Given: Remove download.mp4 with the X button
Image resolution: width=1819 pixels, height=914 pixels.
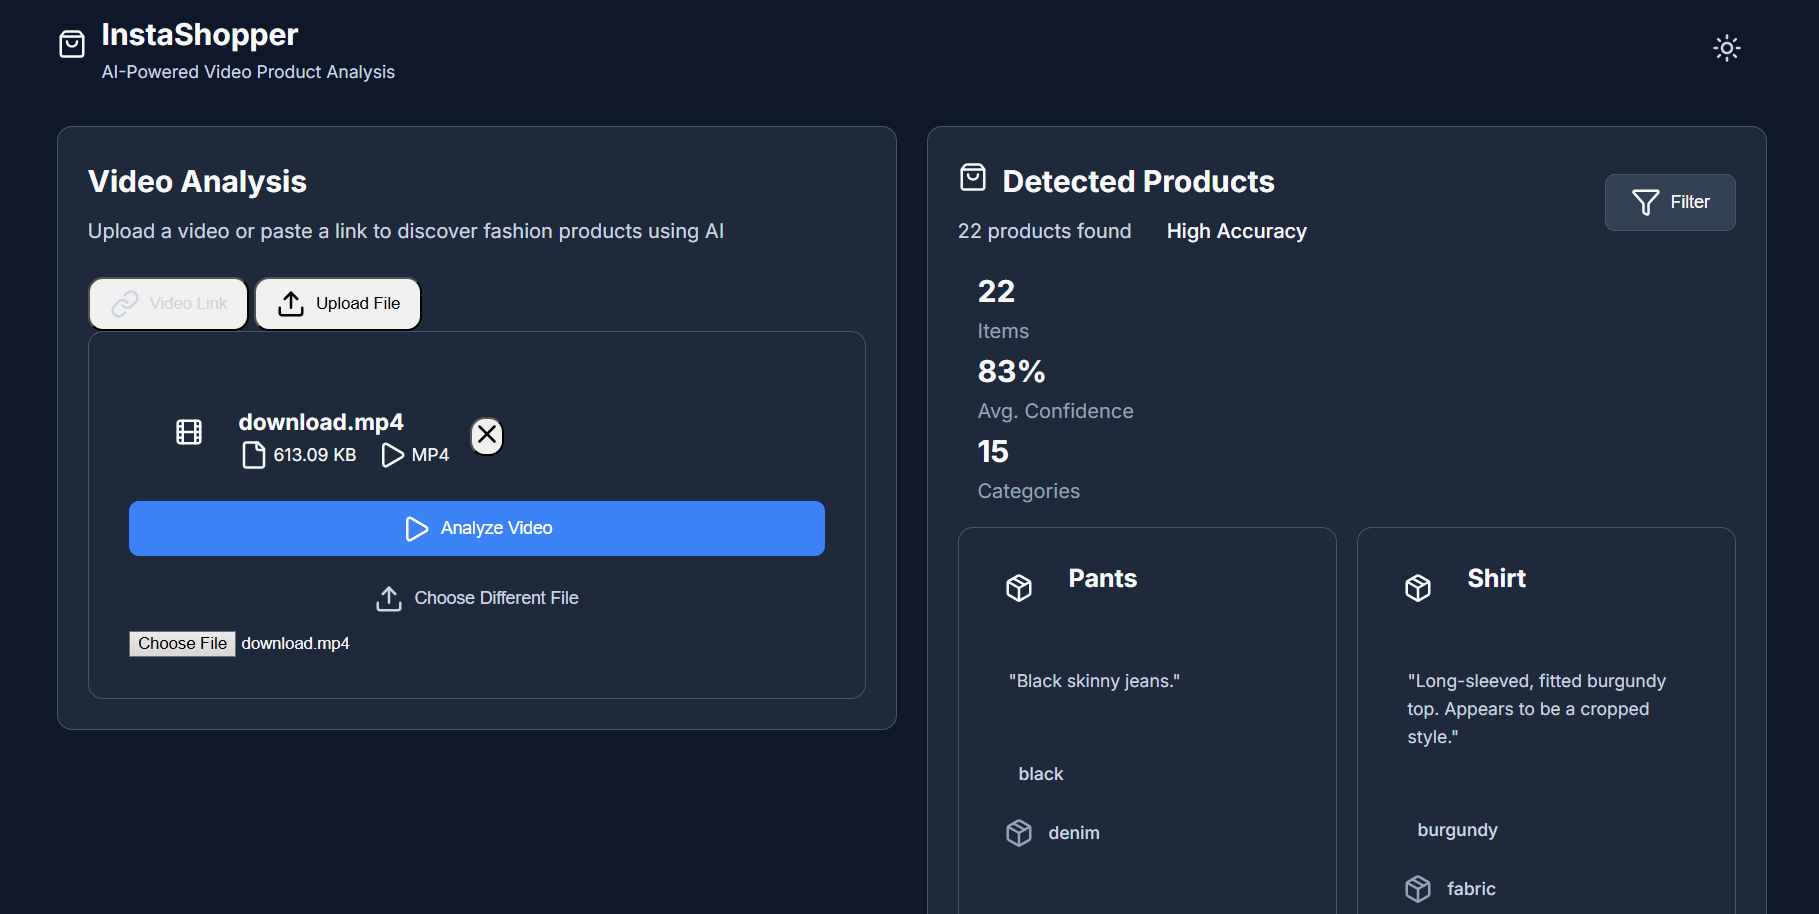Looking at the screenshot, I should [x=487, y=435].
